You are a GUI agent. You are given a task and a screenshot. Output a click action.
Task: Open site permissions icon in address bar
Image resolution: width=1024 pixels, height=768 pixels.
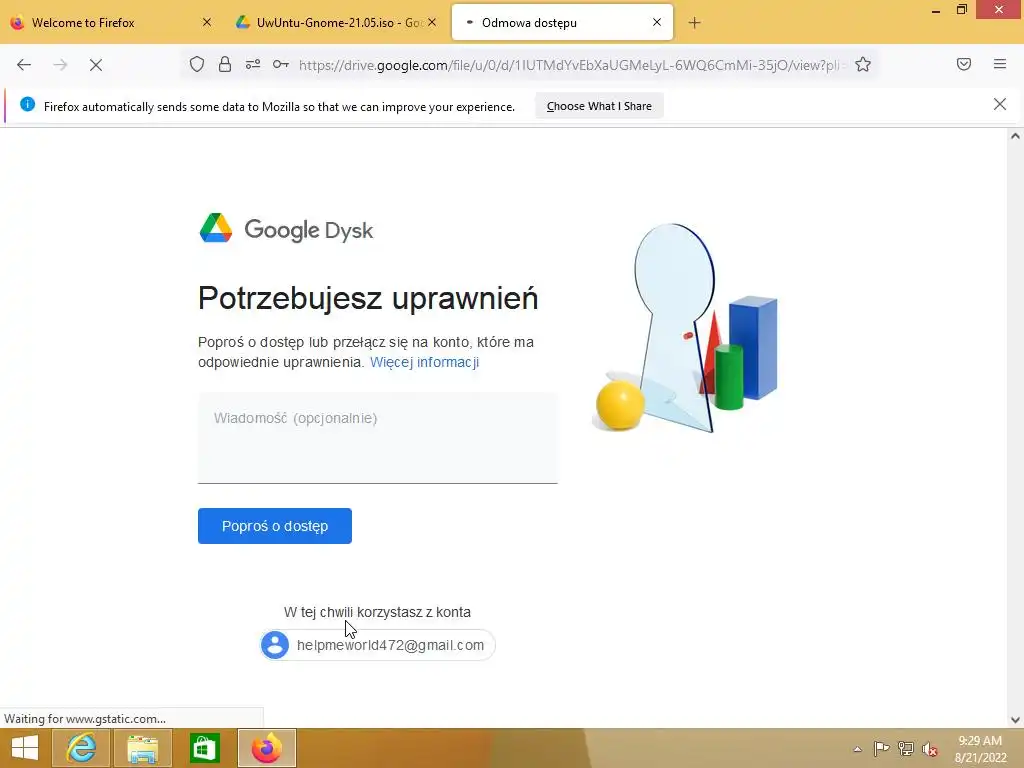coord(253,64)
